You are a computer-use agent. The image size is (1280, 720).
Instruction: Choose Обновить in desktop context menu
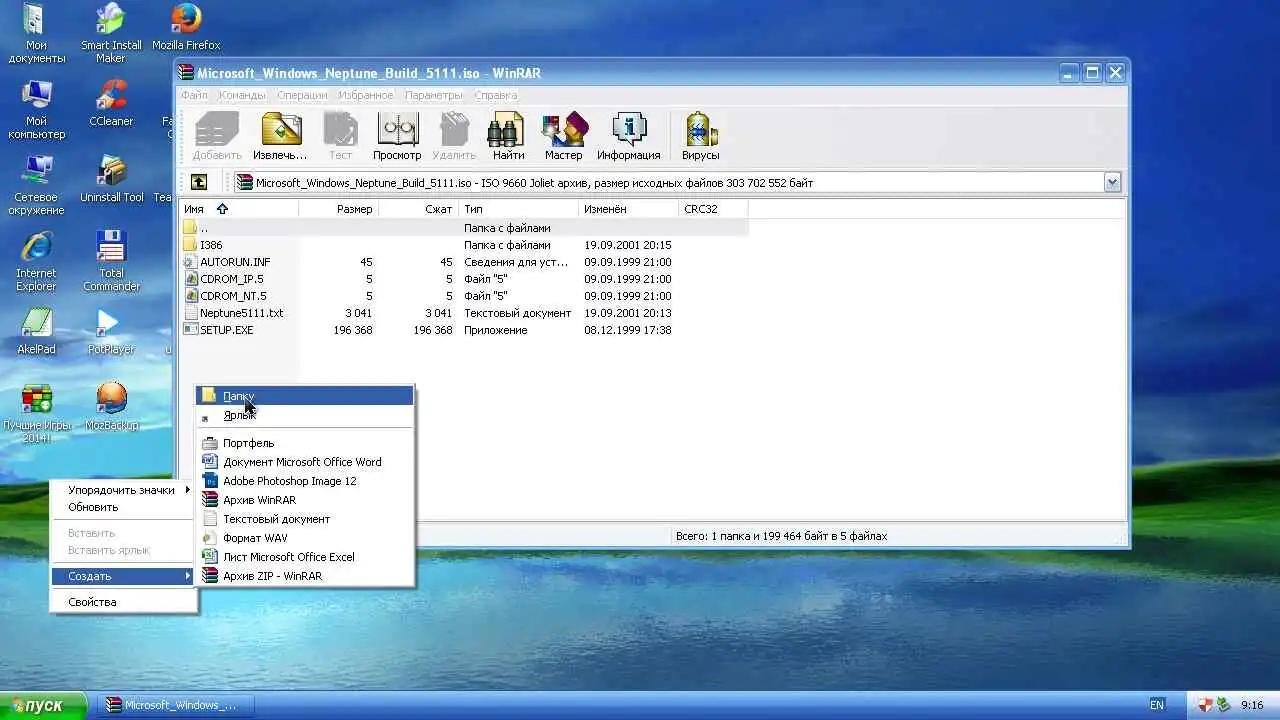(124, 507)
